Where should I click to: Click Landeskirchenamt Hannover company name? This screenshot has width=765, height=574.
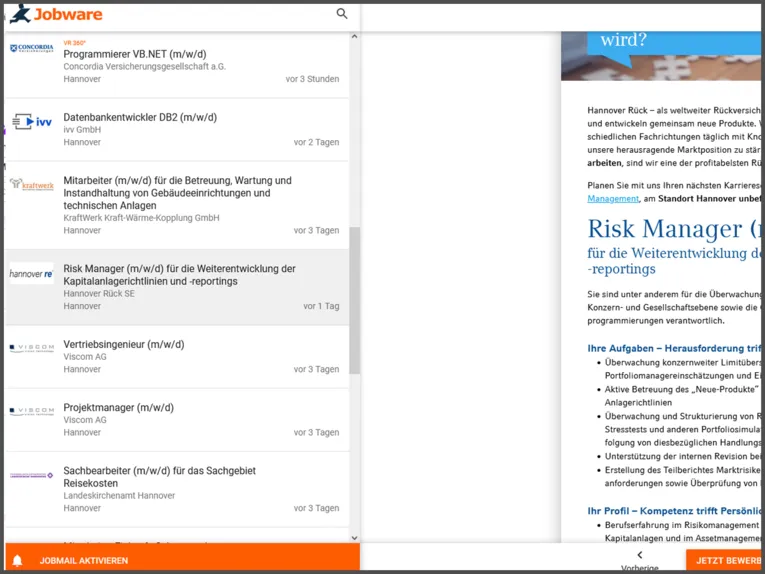[119, 495]
